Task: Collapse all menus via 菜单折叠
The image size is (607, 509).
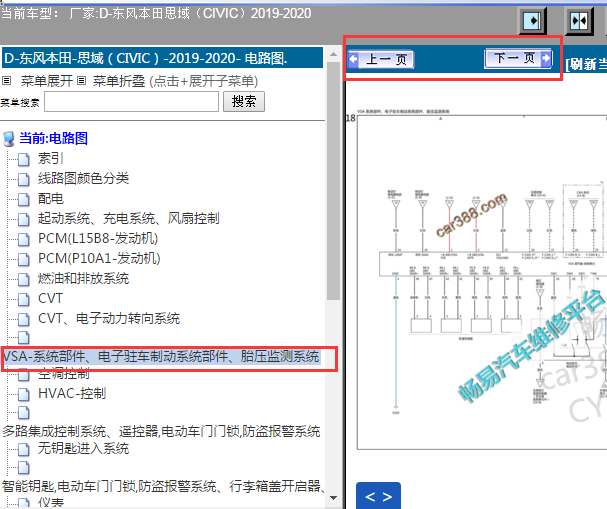Action: point(119,81)
